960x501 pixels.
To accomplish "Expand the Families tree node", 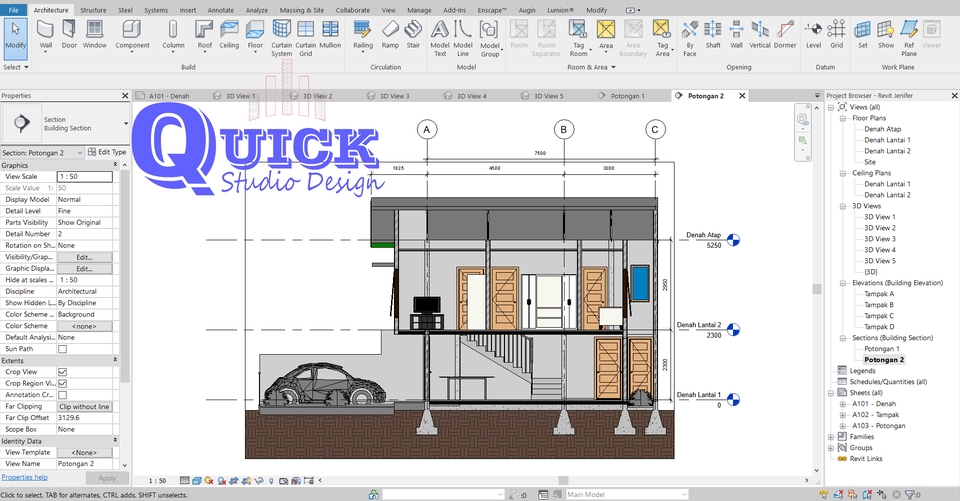I will pyautogui.click(x=831, y=437).
